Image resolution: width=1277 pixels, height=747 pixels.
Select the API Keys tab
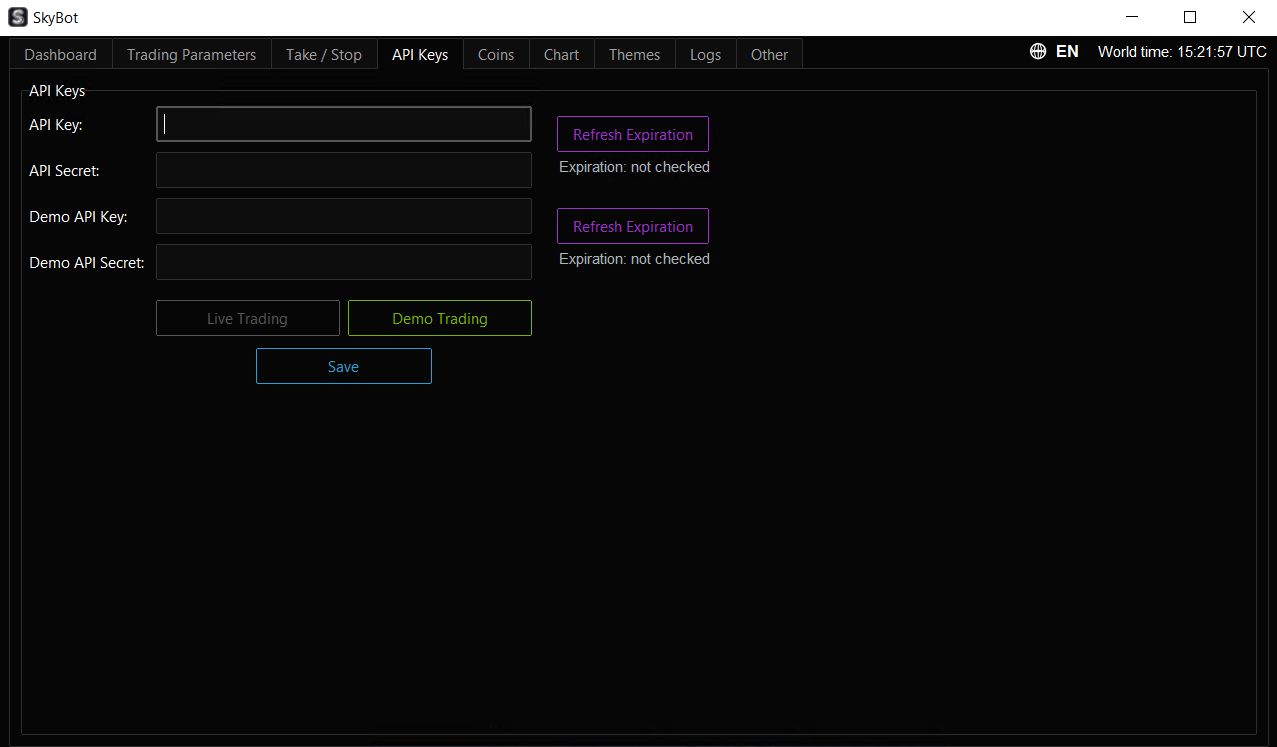[x=420, y=54]
